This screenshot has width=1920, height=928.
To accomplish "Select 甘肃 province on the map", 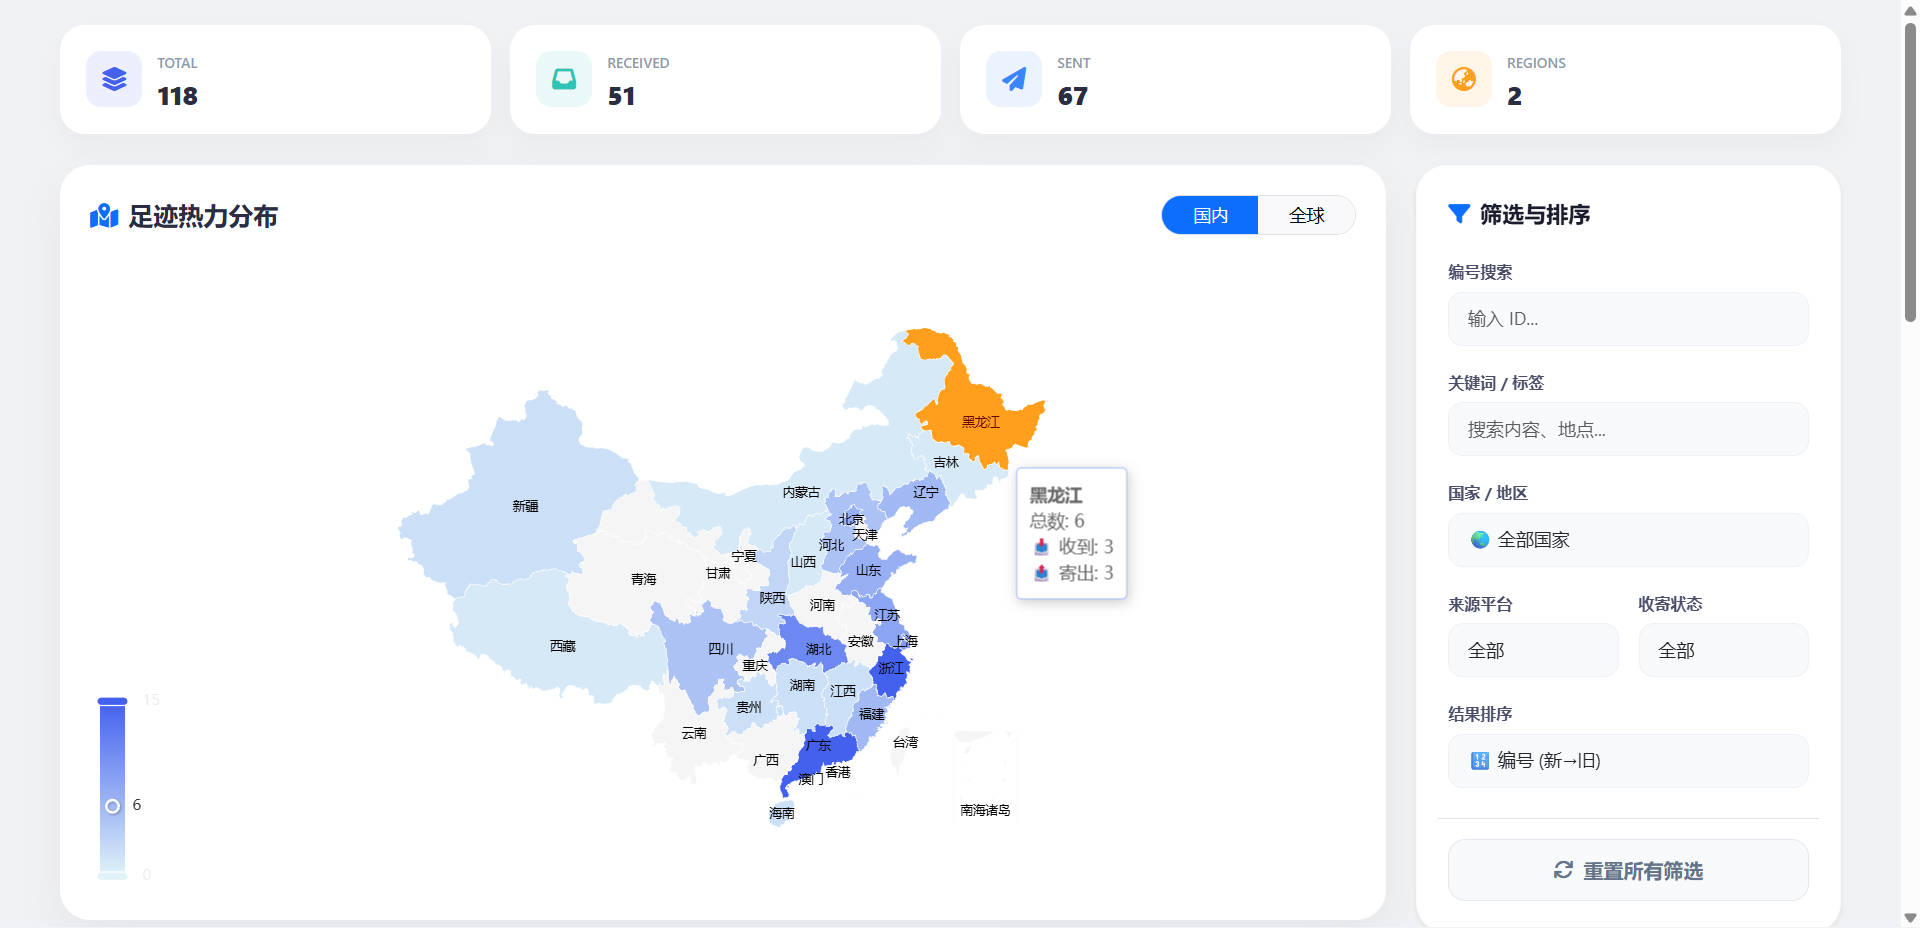I will point(717,574).
